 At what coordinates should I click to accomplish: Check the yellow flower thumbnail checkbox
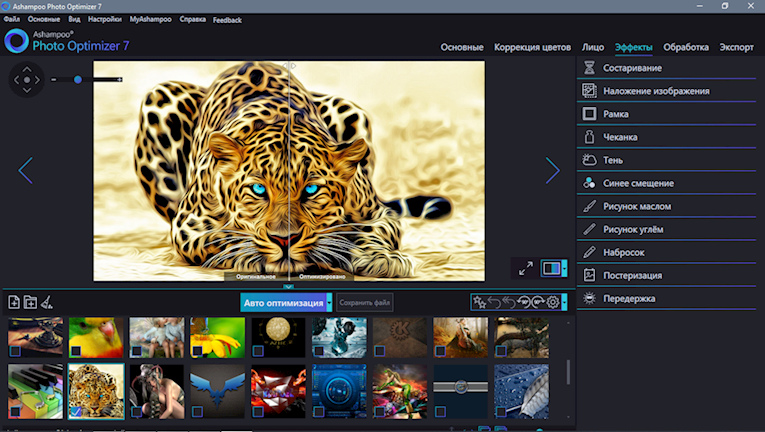[197, 350]
